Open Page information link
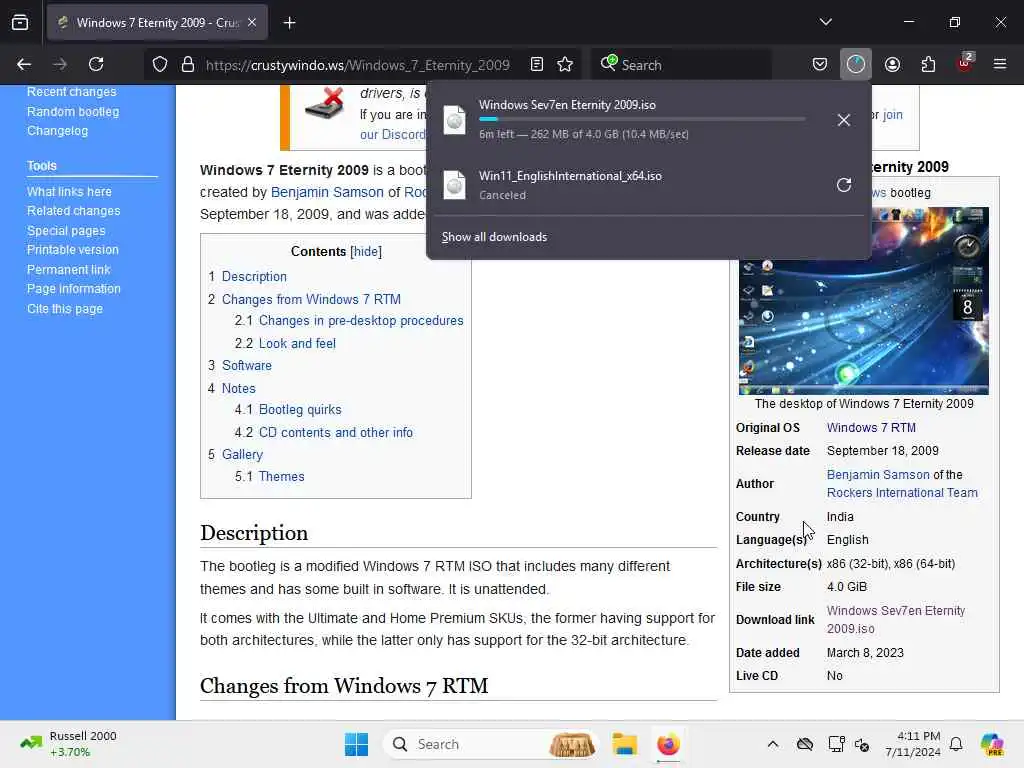 pyautogui.click(x=74, y=289)
